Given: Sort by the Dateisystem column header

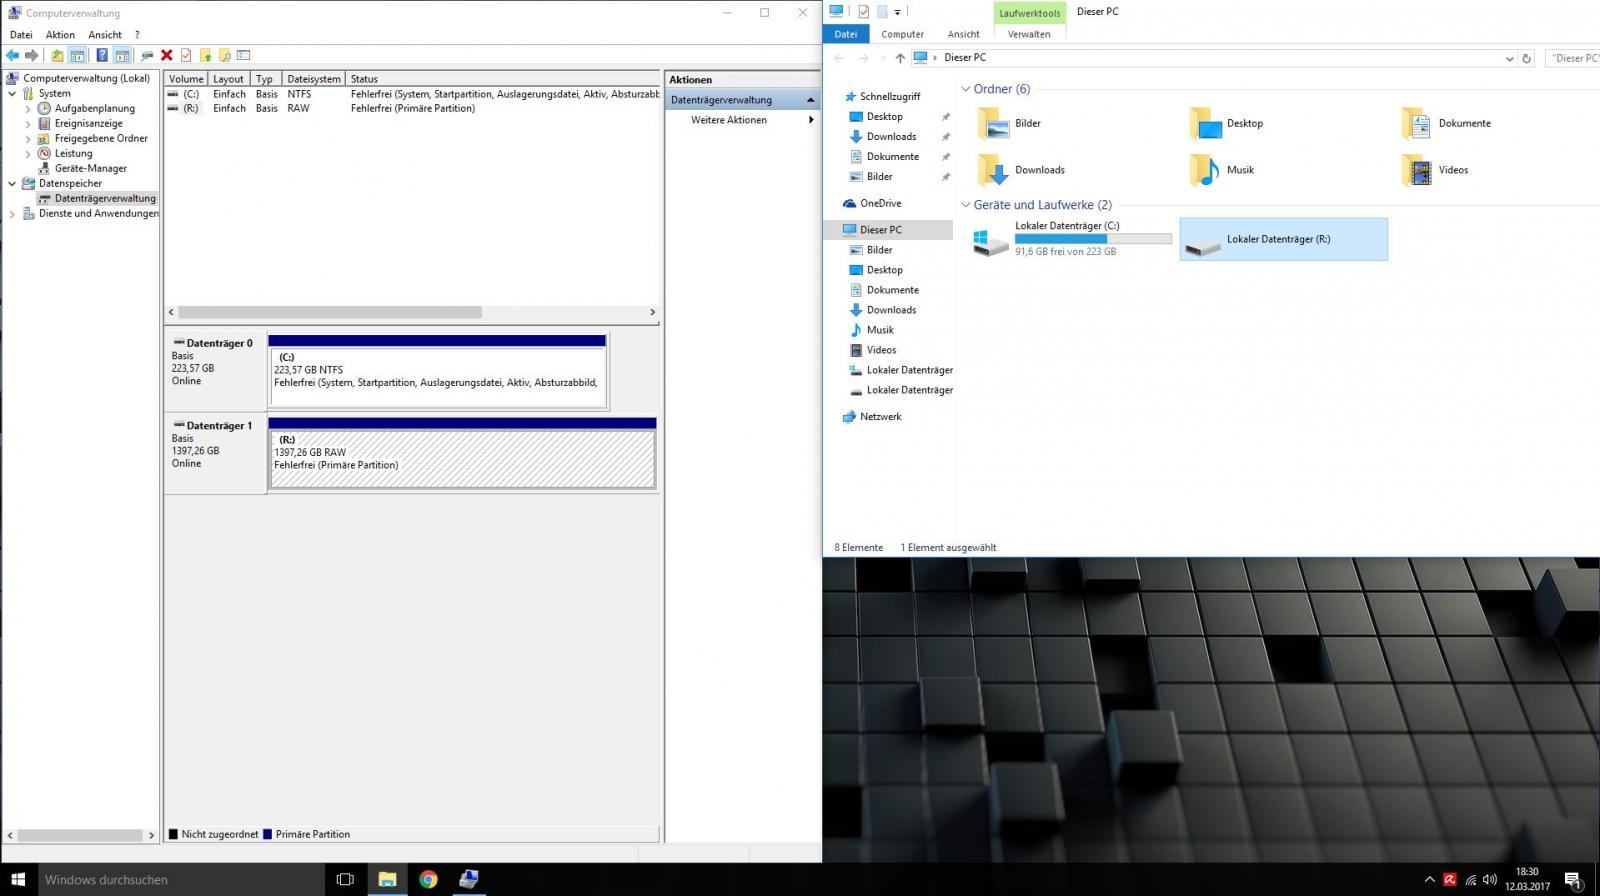Looking at the screenshot, I should (x=313, y=79).
